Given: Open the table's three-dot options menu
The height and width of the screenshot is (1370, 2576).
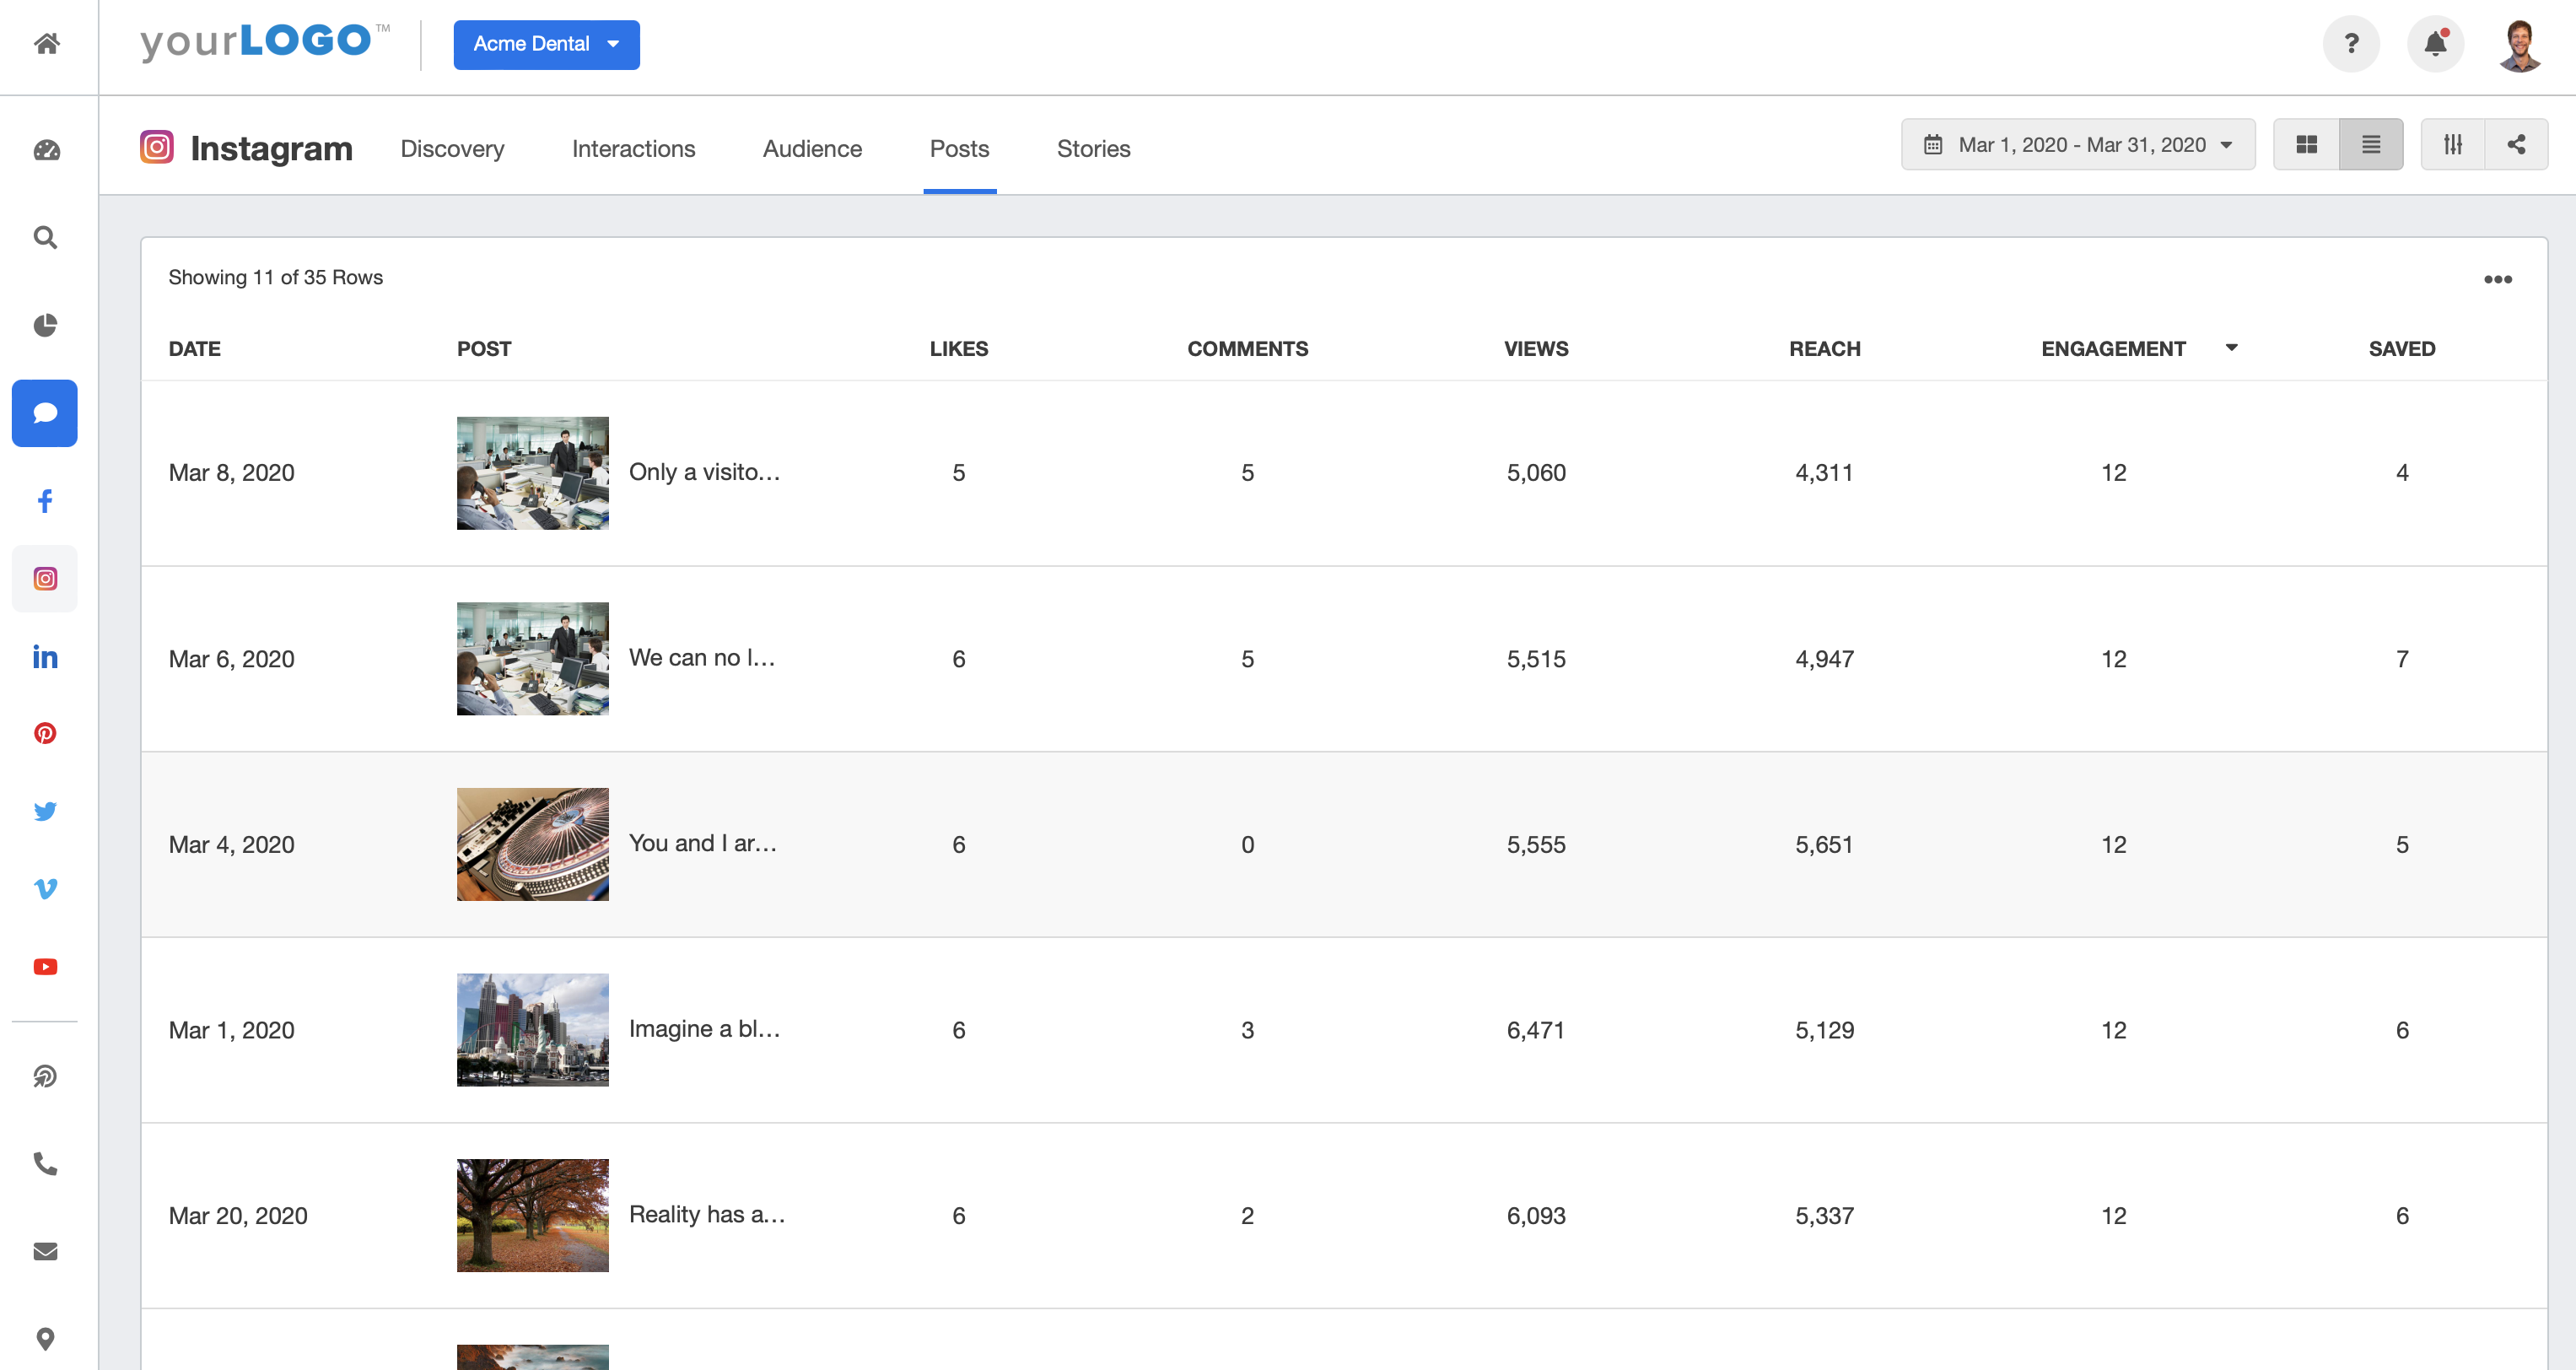Looking at the screenshot, I should pos(2498,279).
